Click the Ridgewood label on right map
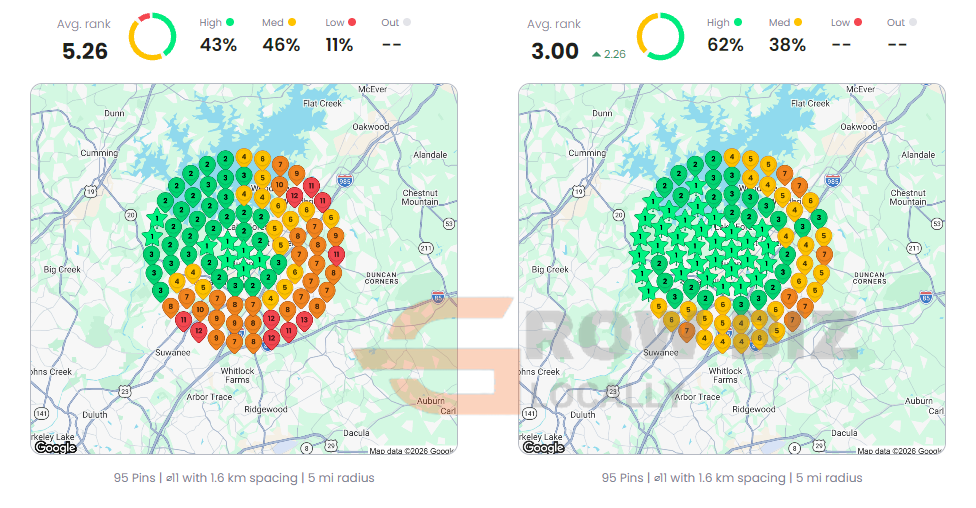Image resolution: width=976 pixels, height=508 pixels. coord(754,410)
